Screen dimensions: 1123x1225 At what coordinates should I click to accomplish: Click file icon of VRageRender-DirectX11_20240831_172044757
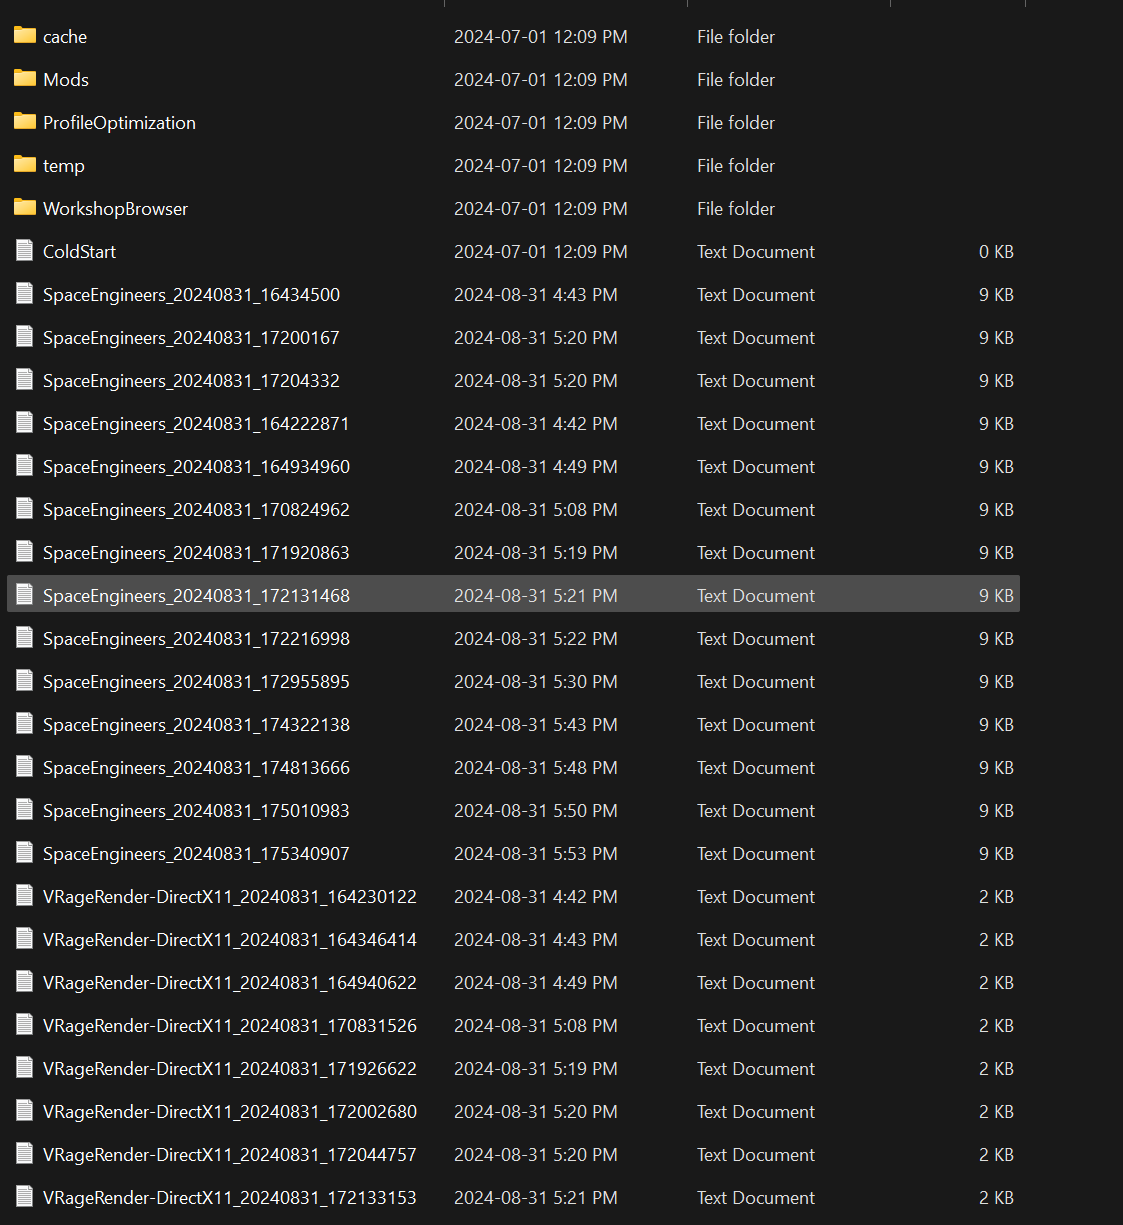coord(25,1153)
